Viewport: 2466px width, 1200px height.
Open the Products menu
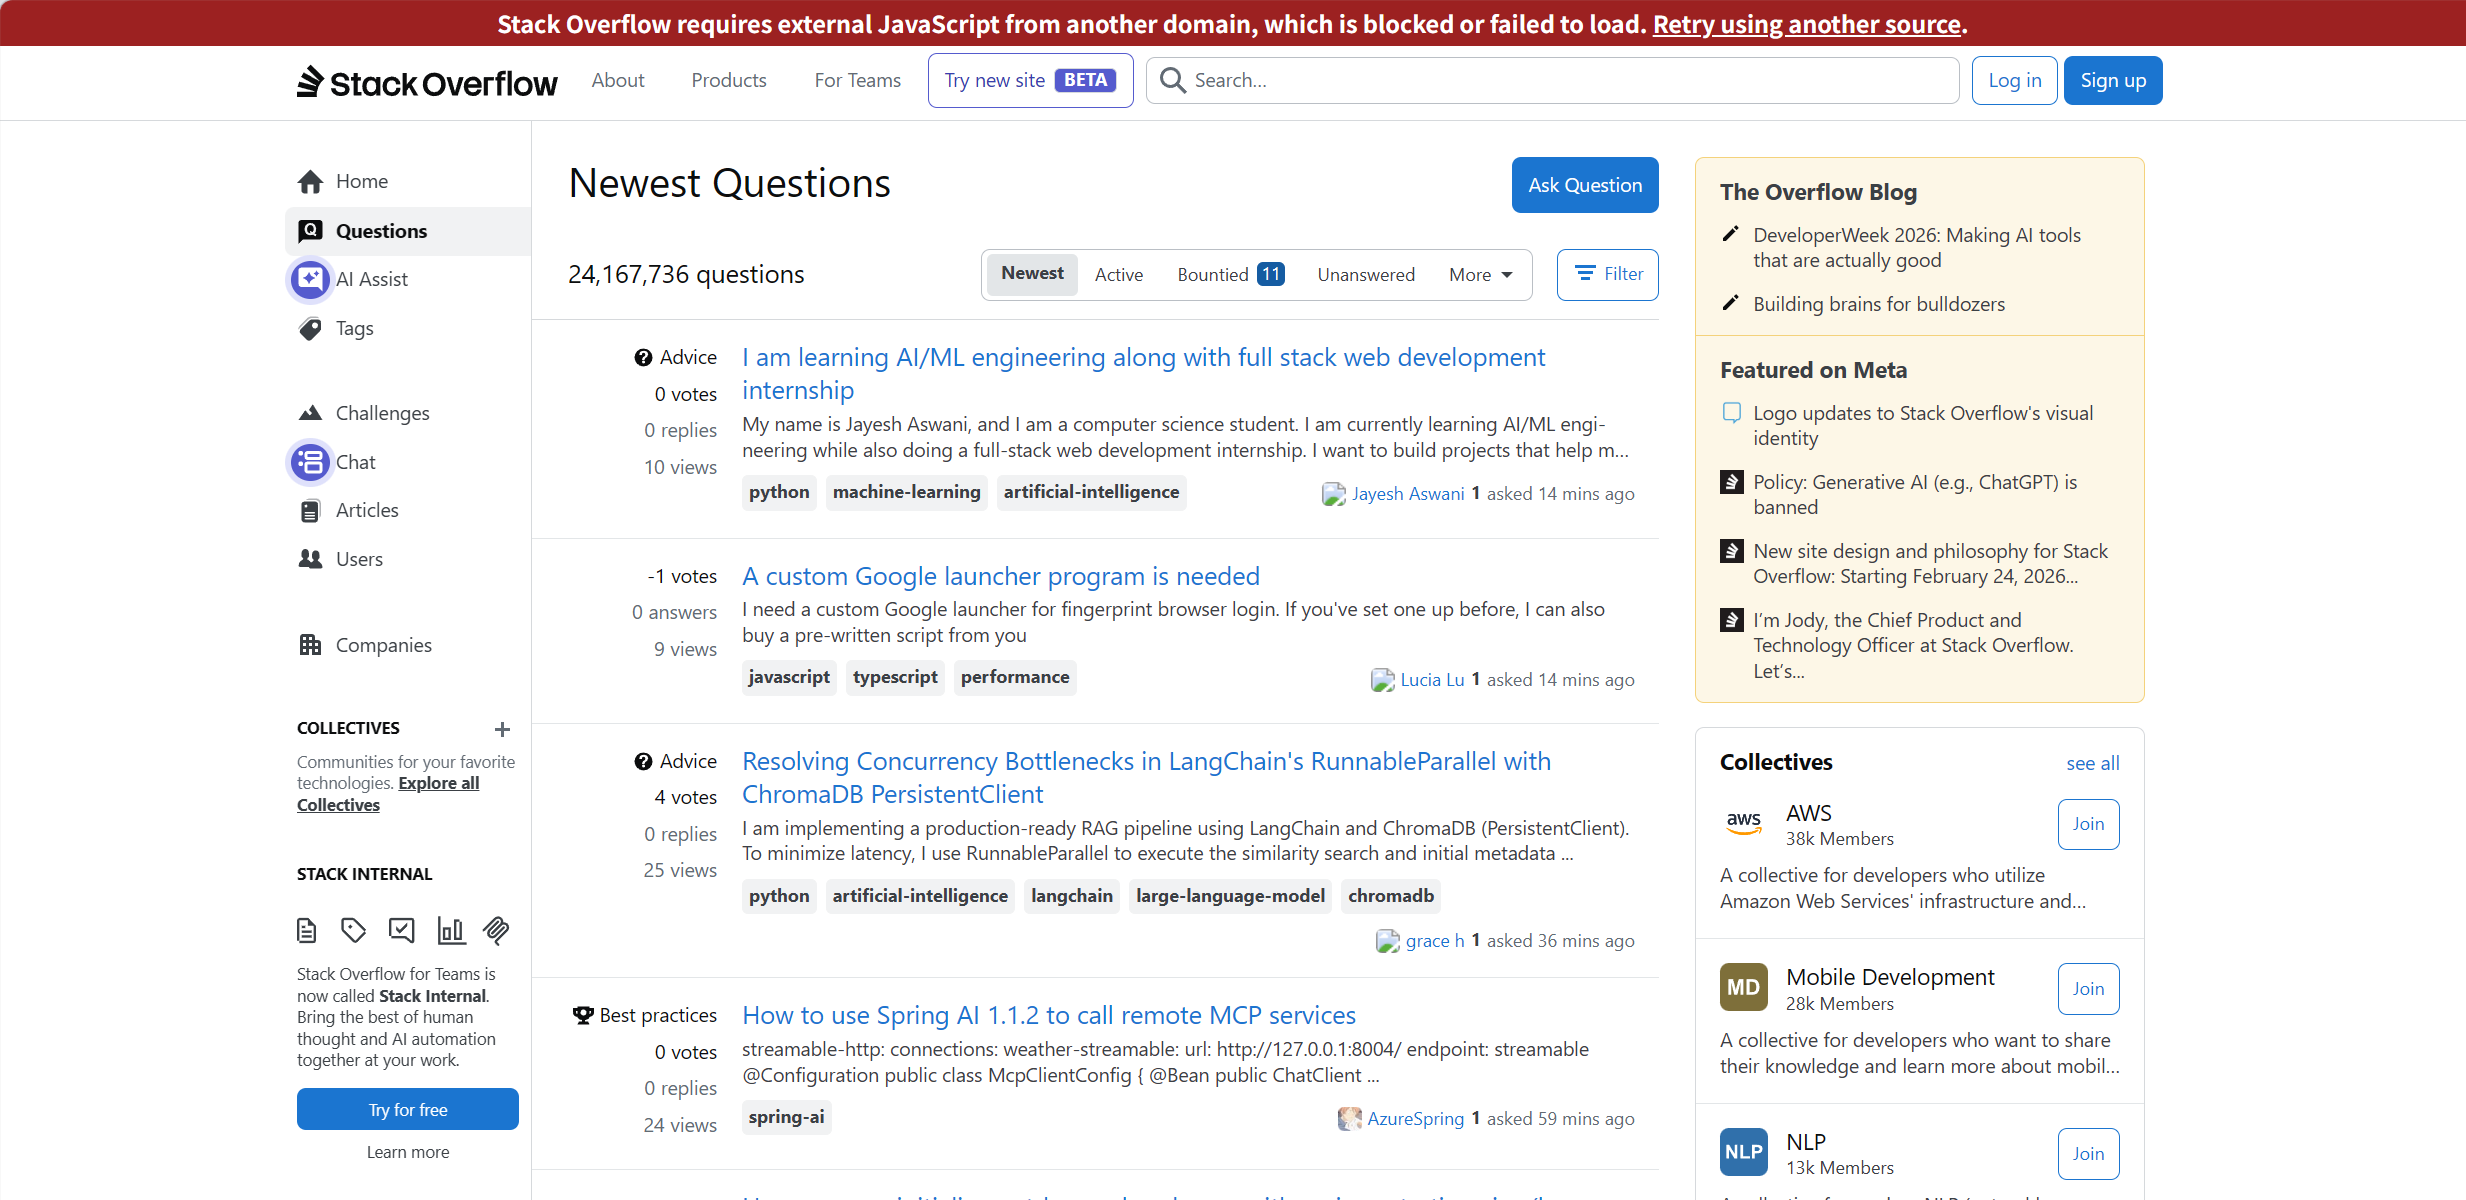728,80
